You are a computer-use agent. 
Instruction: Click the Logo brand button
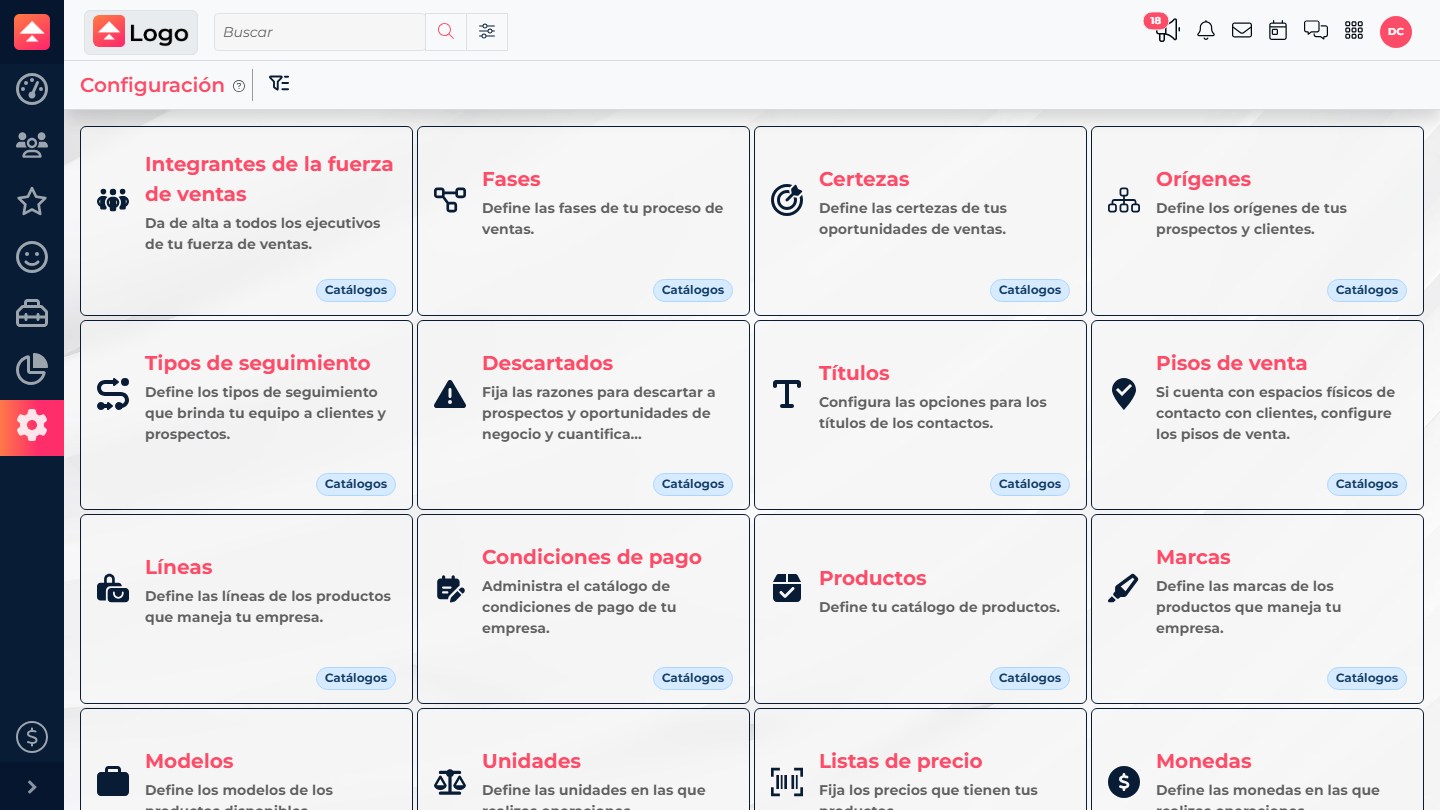click(141, 32)
